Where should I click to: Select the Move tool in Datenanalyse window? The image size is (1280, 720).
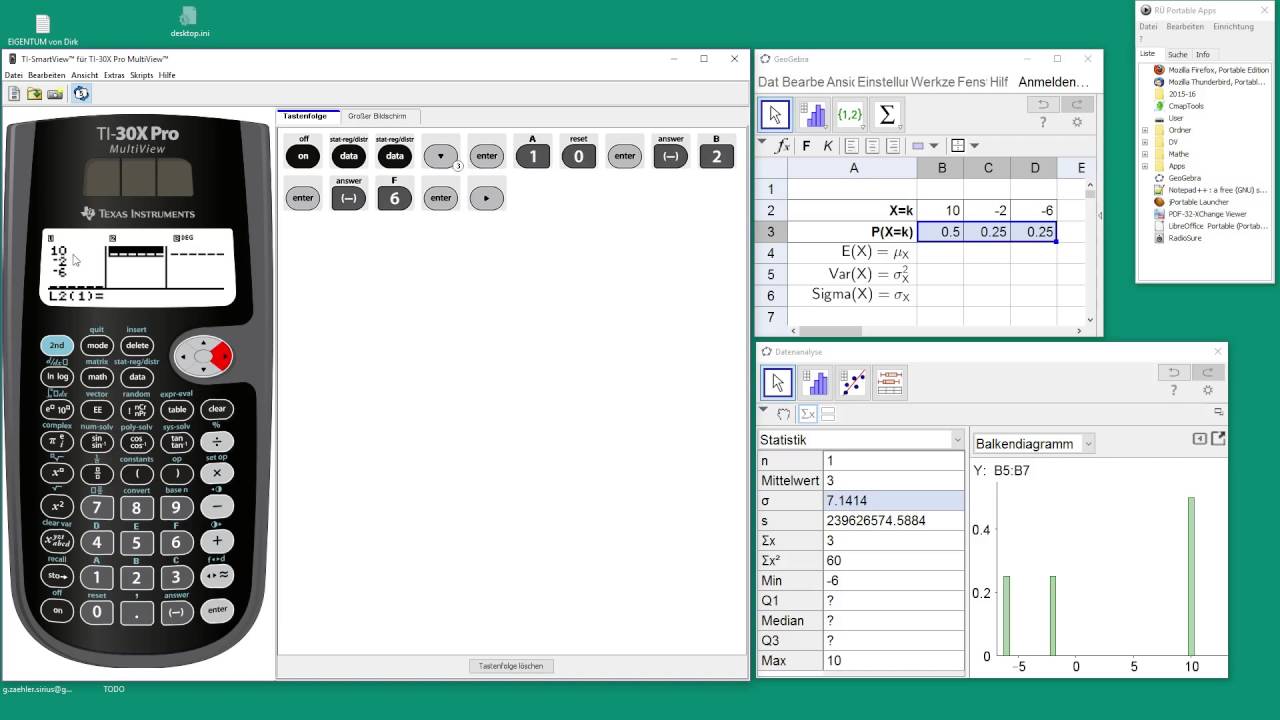point(777,382)
